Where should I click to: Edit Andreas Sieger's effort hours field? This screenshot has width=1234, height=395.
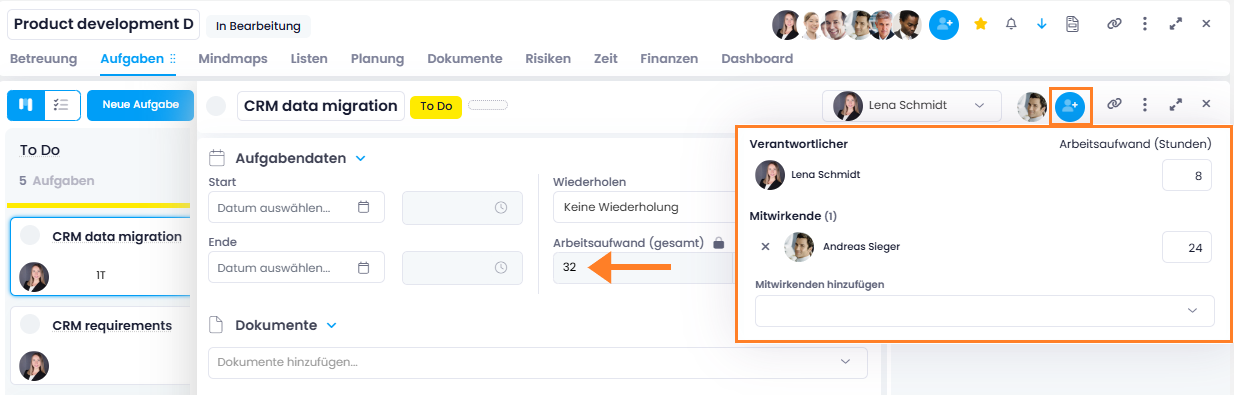1187,247
